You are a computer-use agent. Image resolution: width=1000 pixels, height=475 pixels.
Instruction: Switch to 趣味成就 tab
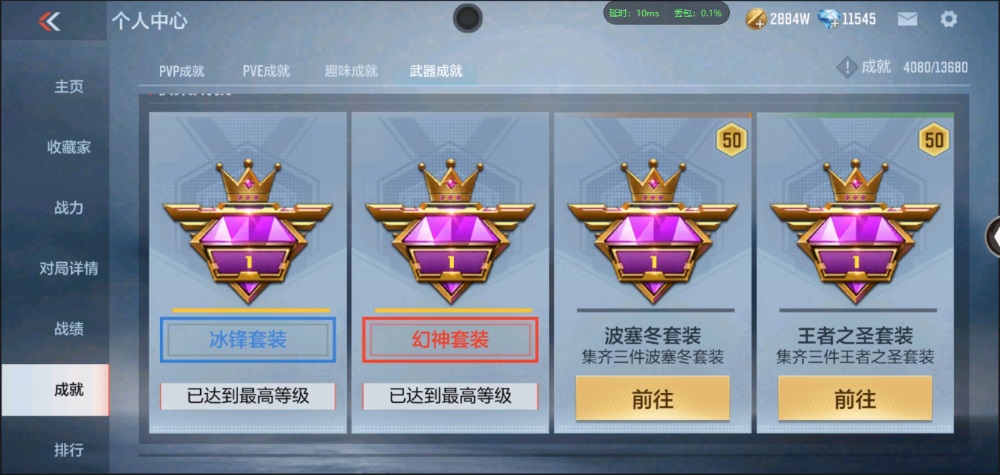point(351,71)
